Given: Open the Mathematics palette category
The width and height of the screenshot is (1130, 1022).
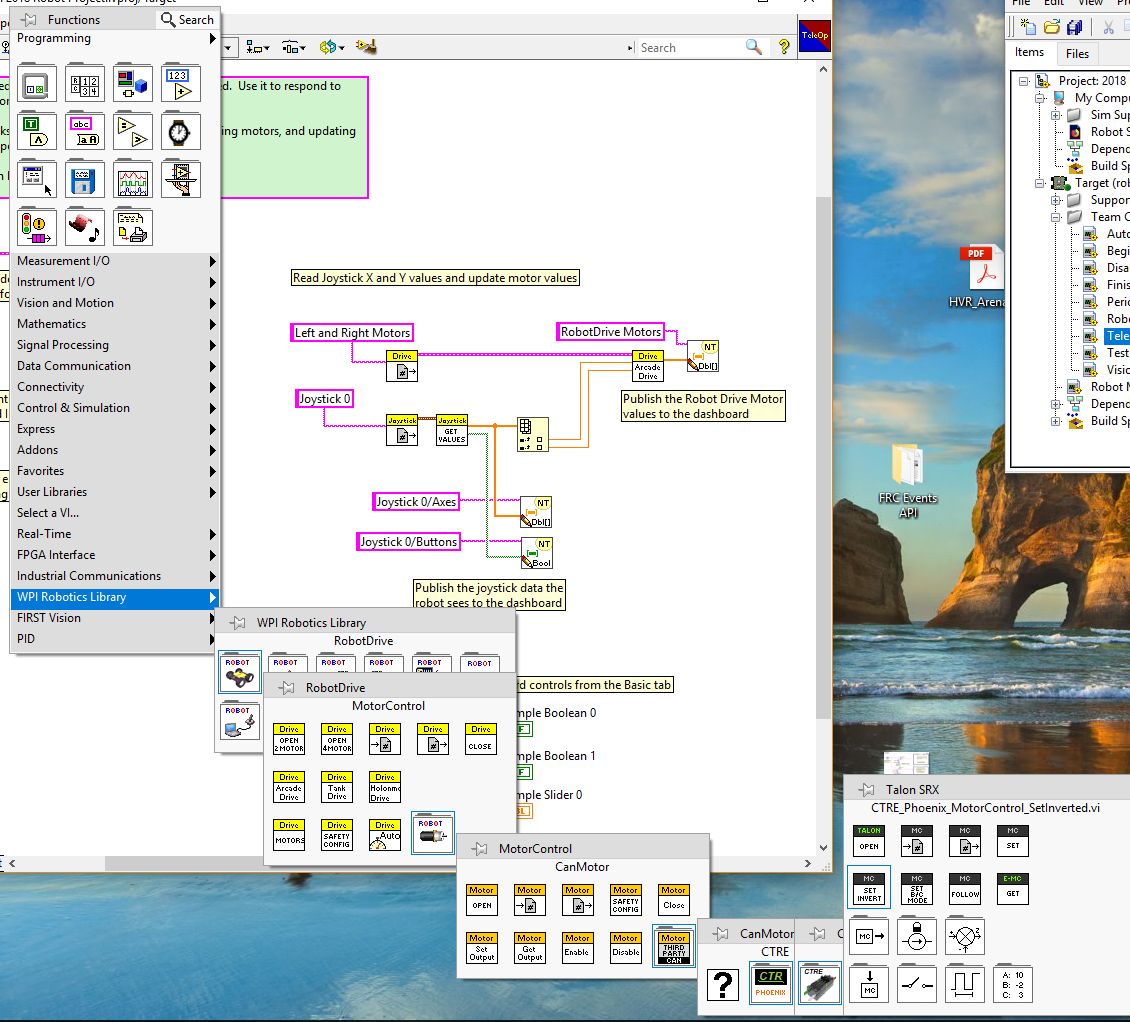Looking at the screenshot, I should tap(115, 324).
